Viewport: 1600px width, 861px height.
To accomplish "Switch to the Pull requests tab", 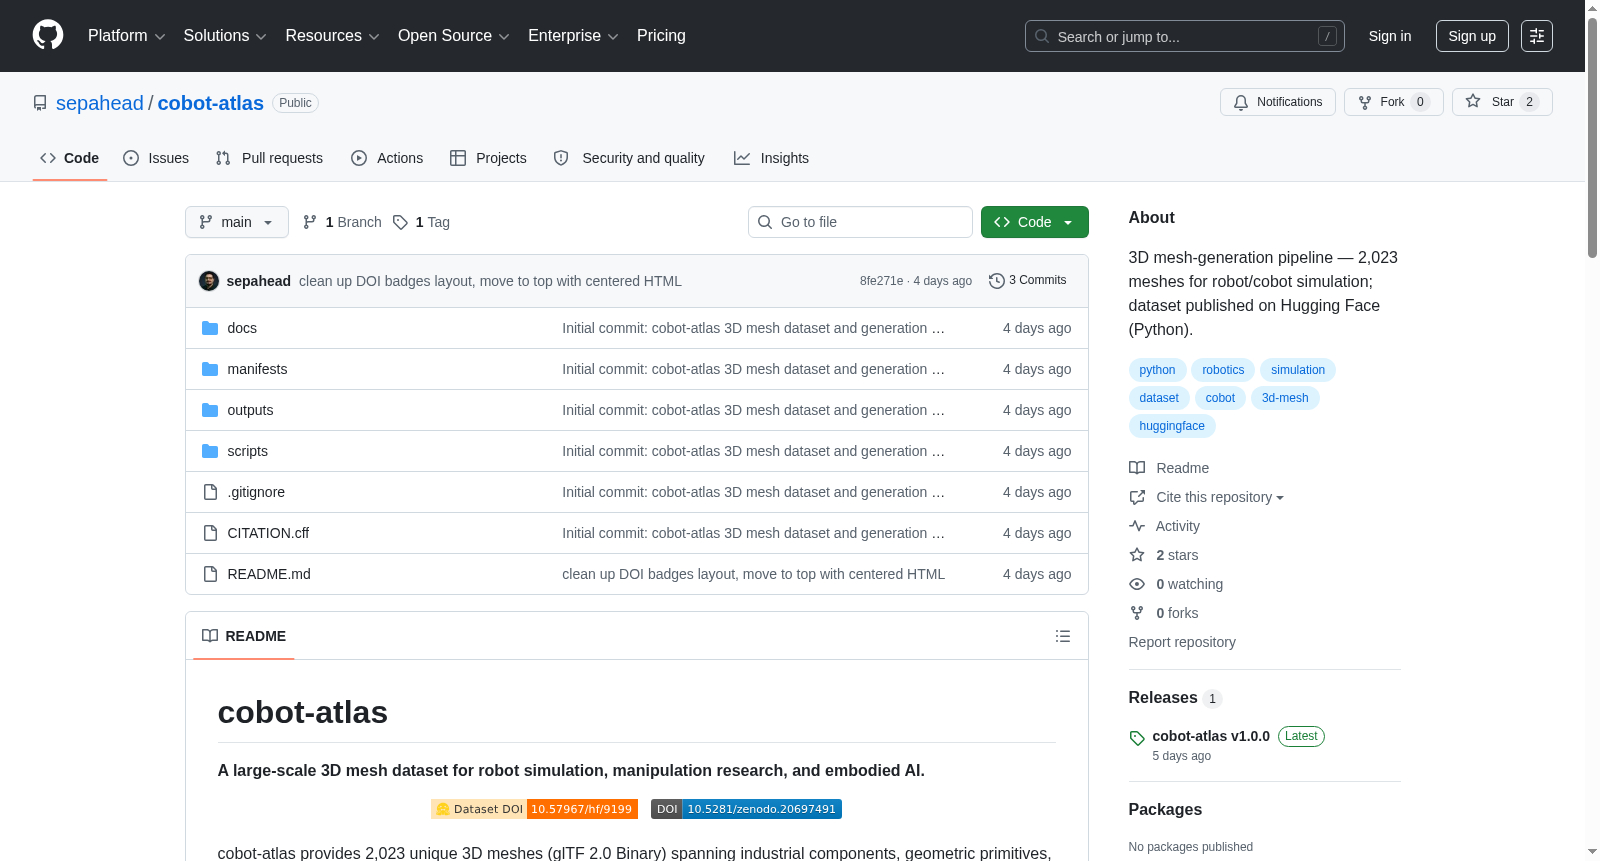I will (x=269, y=158).
